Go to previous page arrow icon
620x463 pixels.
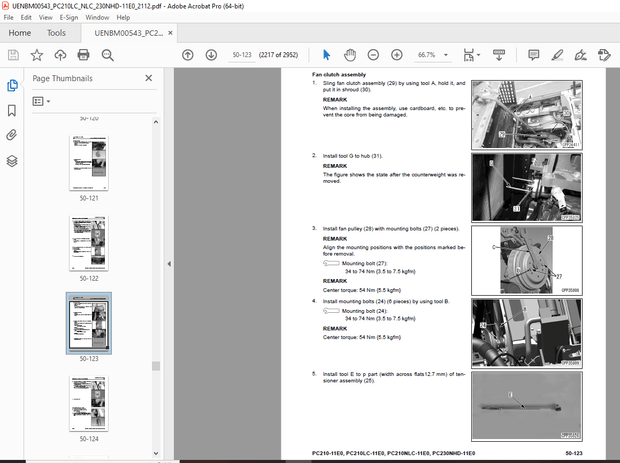[188, 55]
